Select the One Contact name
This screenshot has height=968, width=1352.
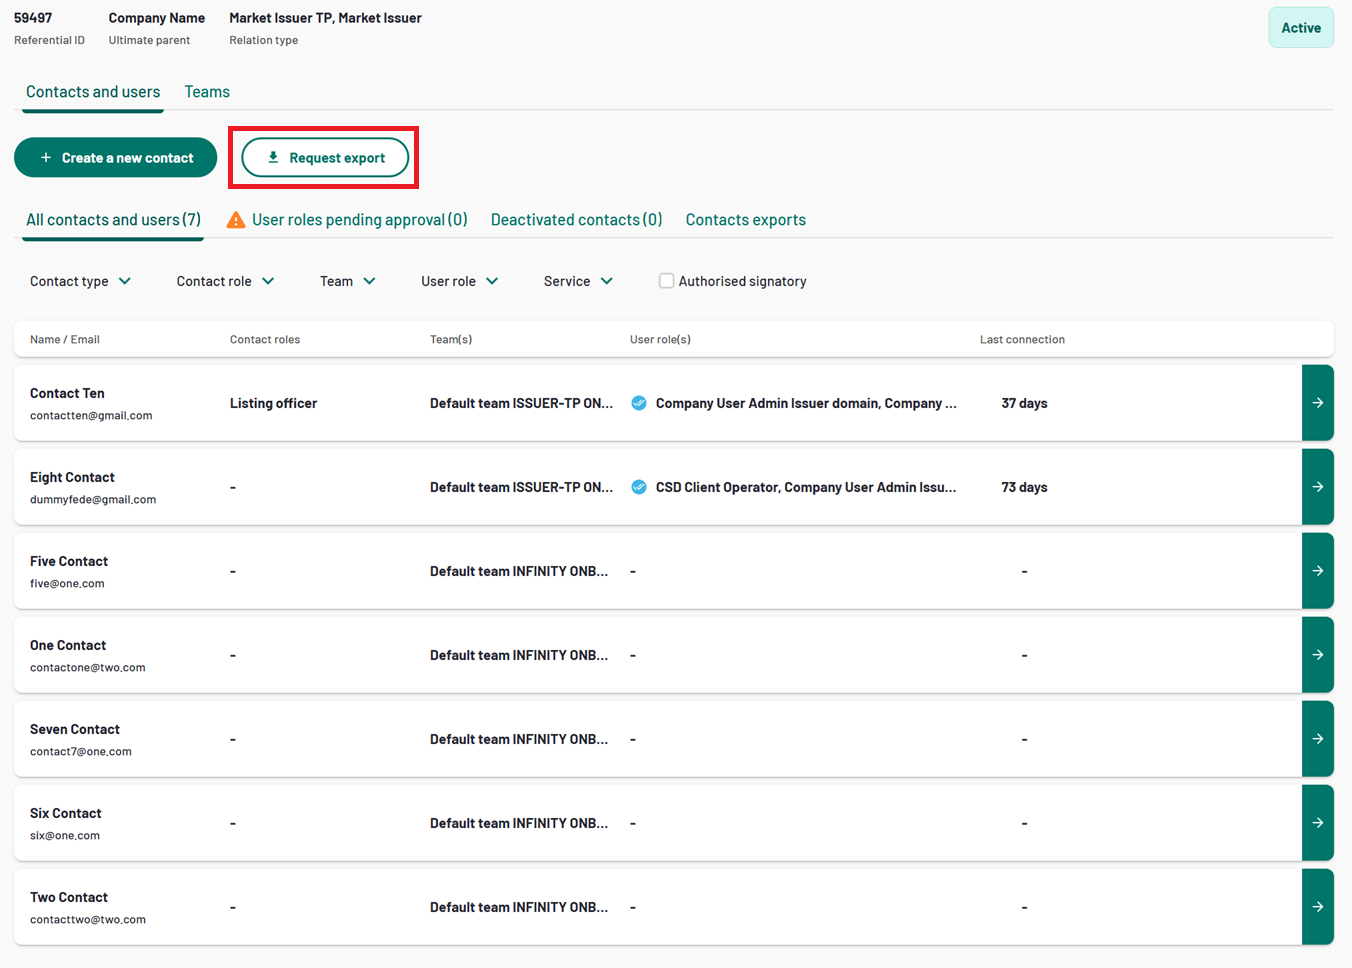pos(68,646)
